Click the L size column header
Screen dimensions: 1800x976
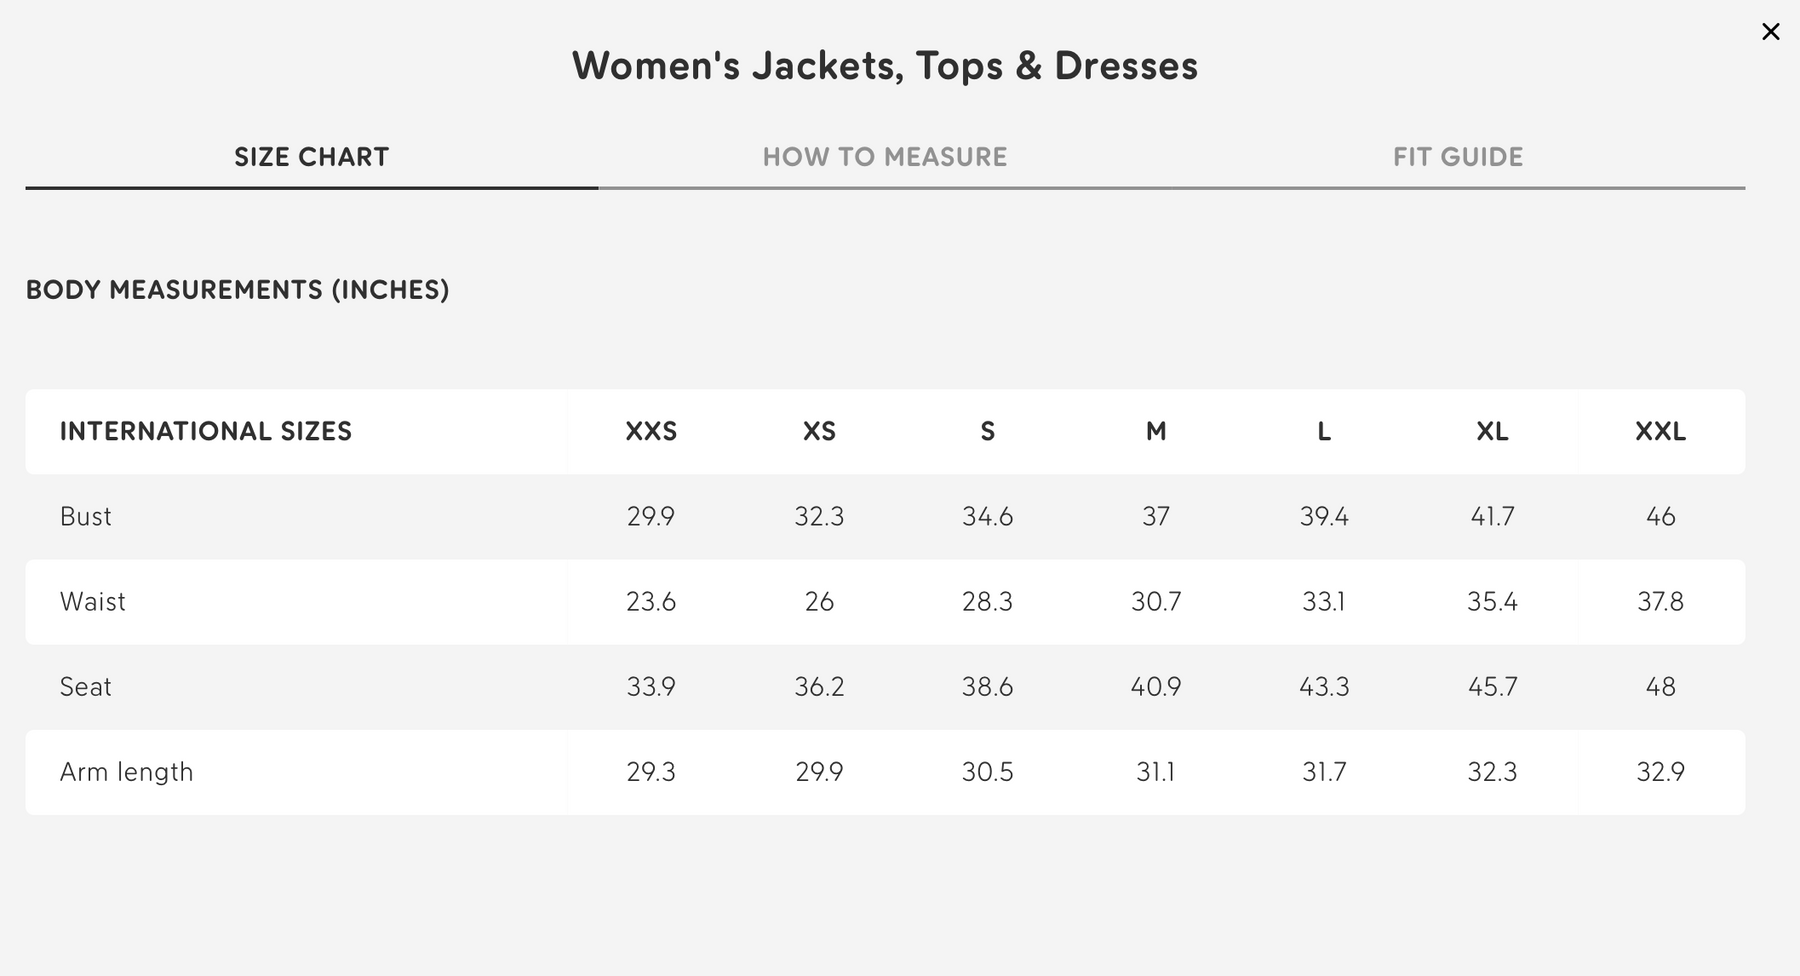(1324, 432)
